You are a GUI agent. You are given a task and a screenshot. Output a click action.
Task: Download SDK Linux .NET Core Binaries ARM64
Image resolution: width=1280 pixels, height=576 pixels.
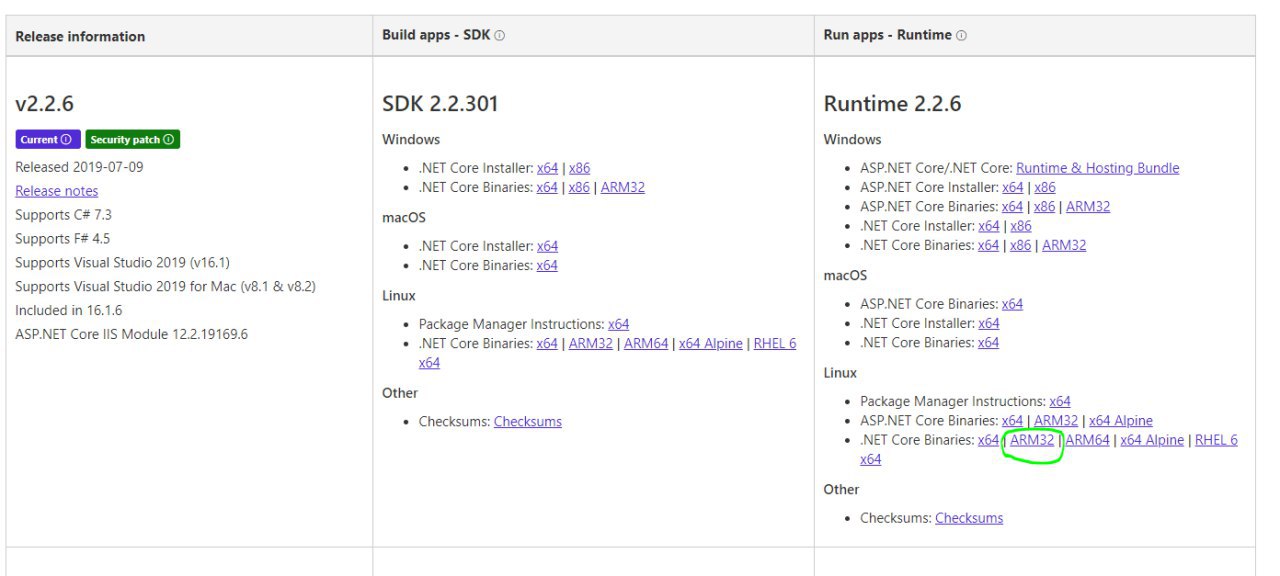pyautogui.click(x=646, y=343)
